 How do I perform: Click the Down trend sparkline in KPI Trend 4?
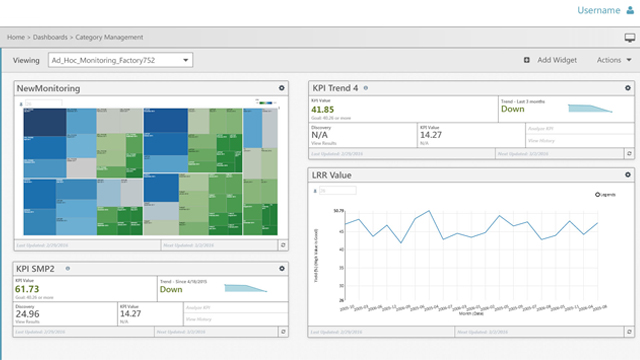(x=590, y=108)
